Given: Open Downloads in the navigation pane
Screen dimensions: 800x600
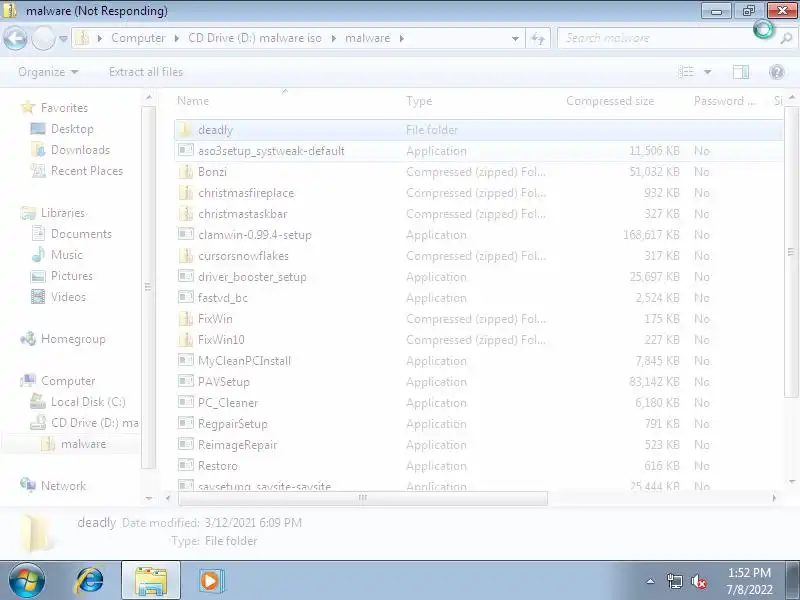Looking at the screenshot, I should tap(80, 149).
